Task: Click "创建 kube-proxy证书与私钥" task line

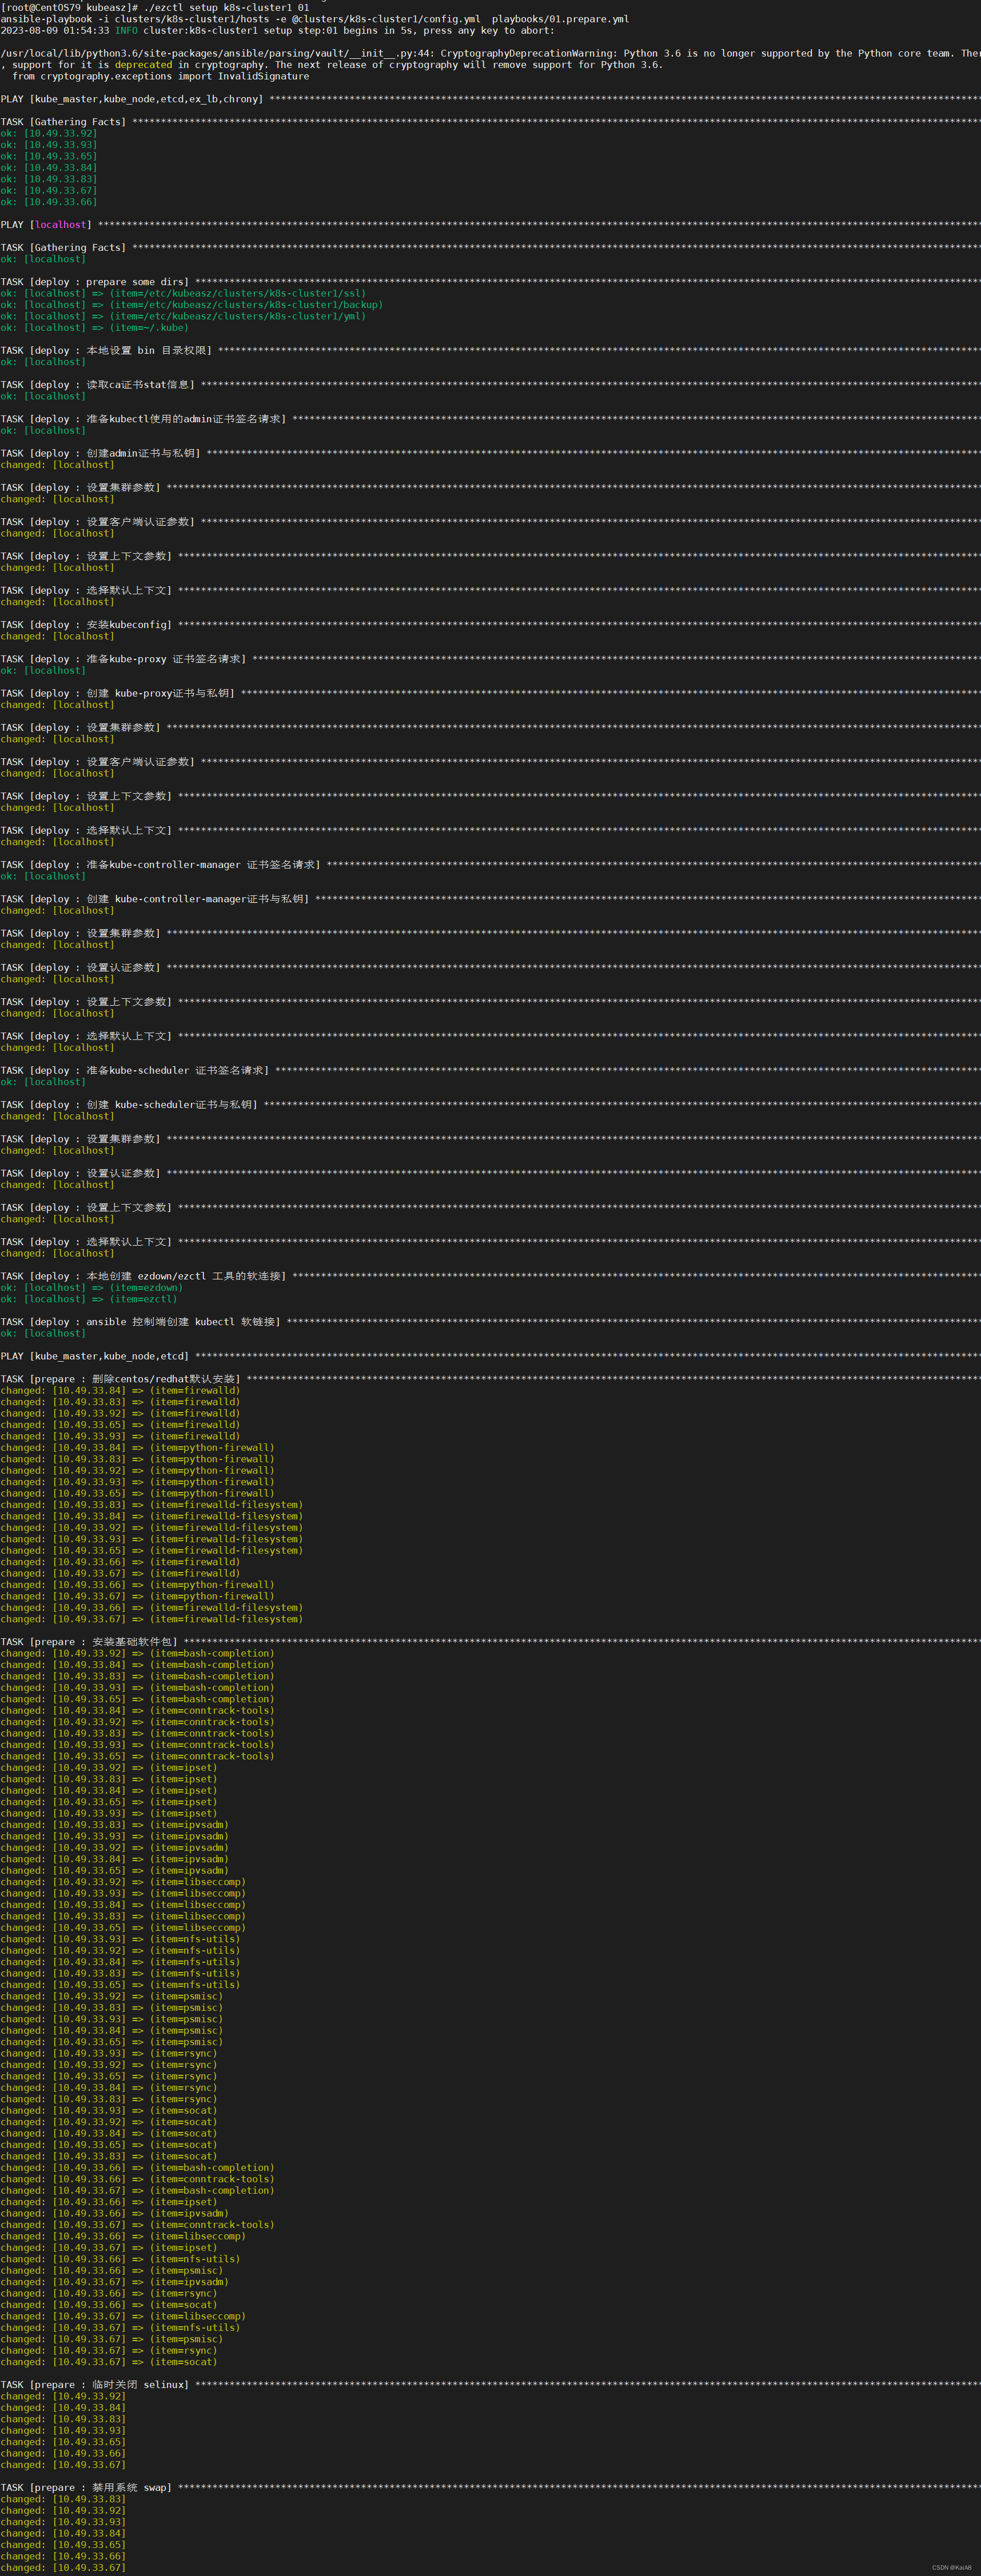Action: [x=118, y=693]
